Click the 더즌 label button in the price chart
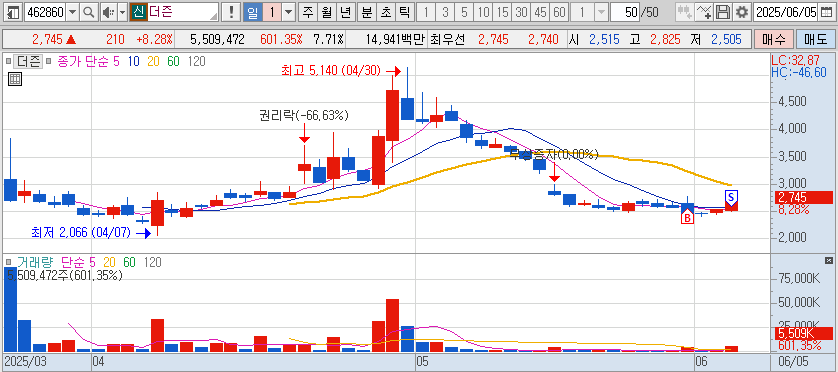Screen dimensions: 838x372 coord(27,62)
